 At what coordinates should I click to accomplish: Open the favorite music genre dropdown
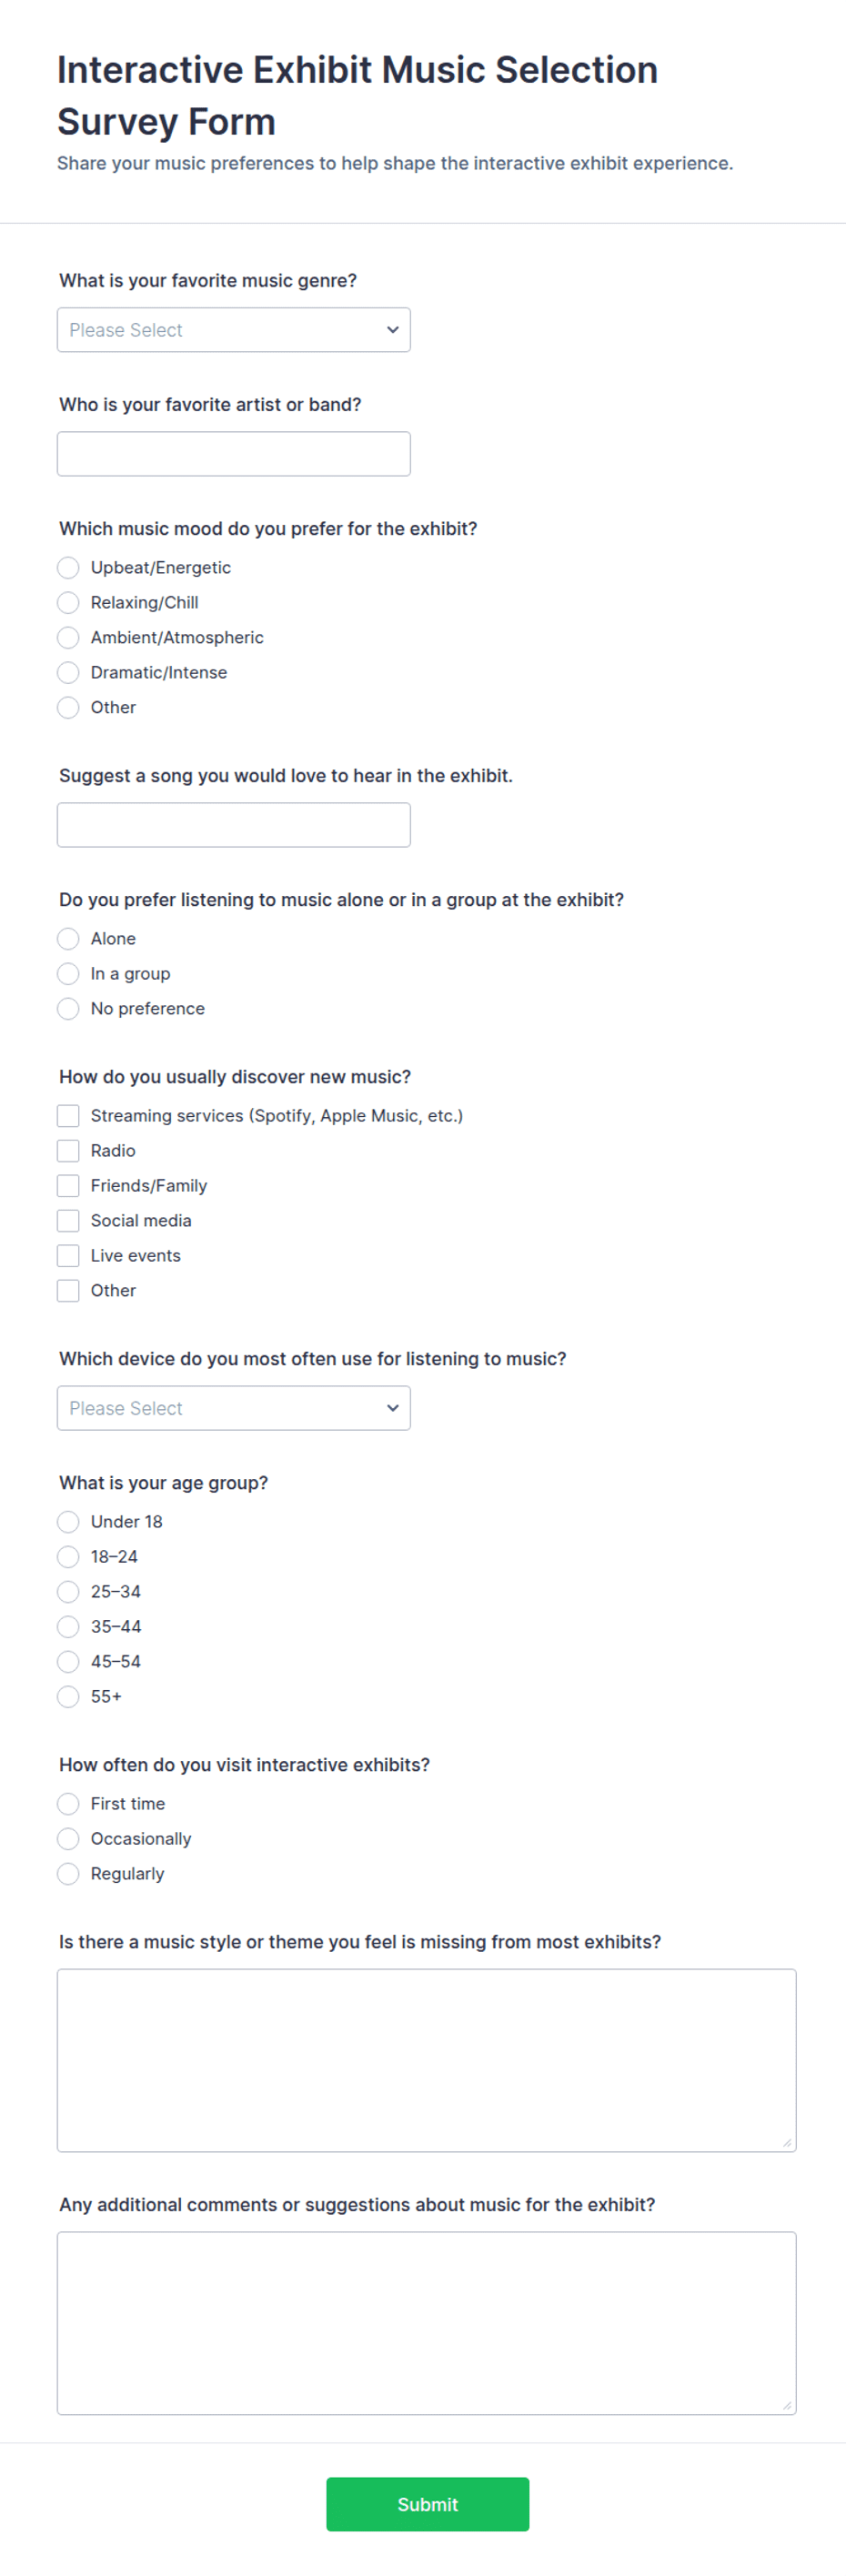(233, 330)
